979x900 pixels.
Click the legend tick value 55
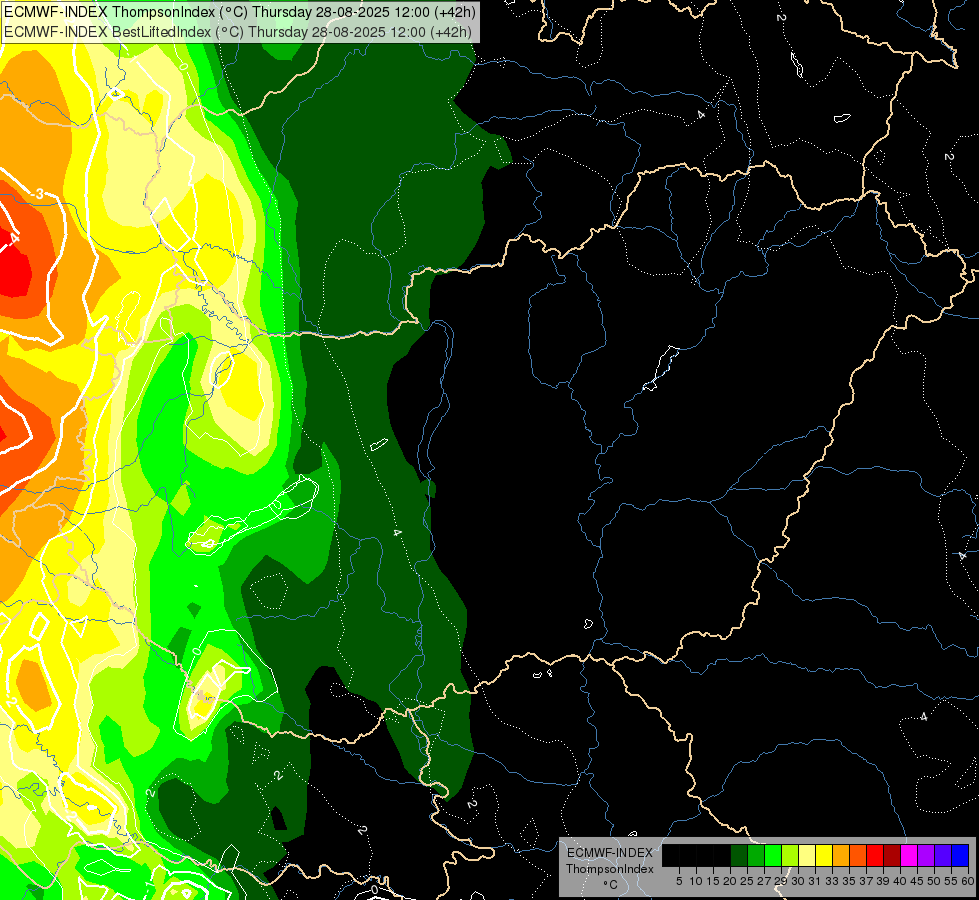point(952,881)
